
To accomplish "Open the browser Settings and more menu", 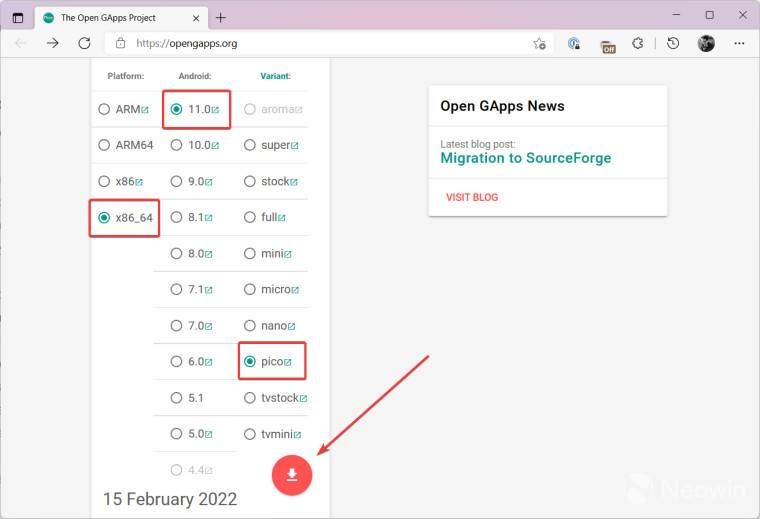I will pos(739,44).
